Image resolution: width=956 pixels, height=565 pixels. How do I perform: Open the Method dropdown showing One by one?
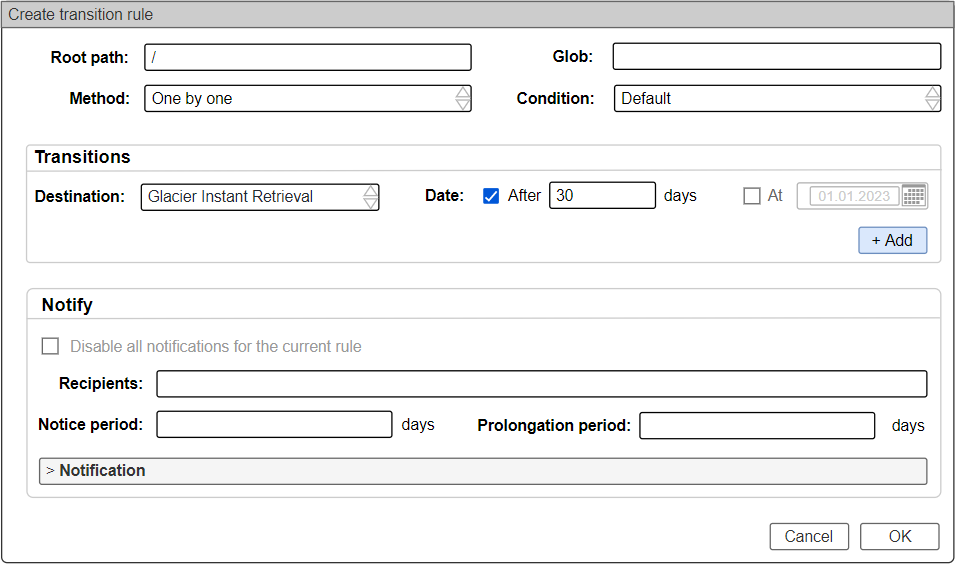coord(308,98)
